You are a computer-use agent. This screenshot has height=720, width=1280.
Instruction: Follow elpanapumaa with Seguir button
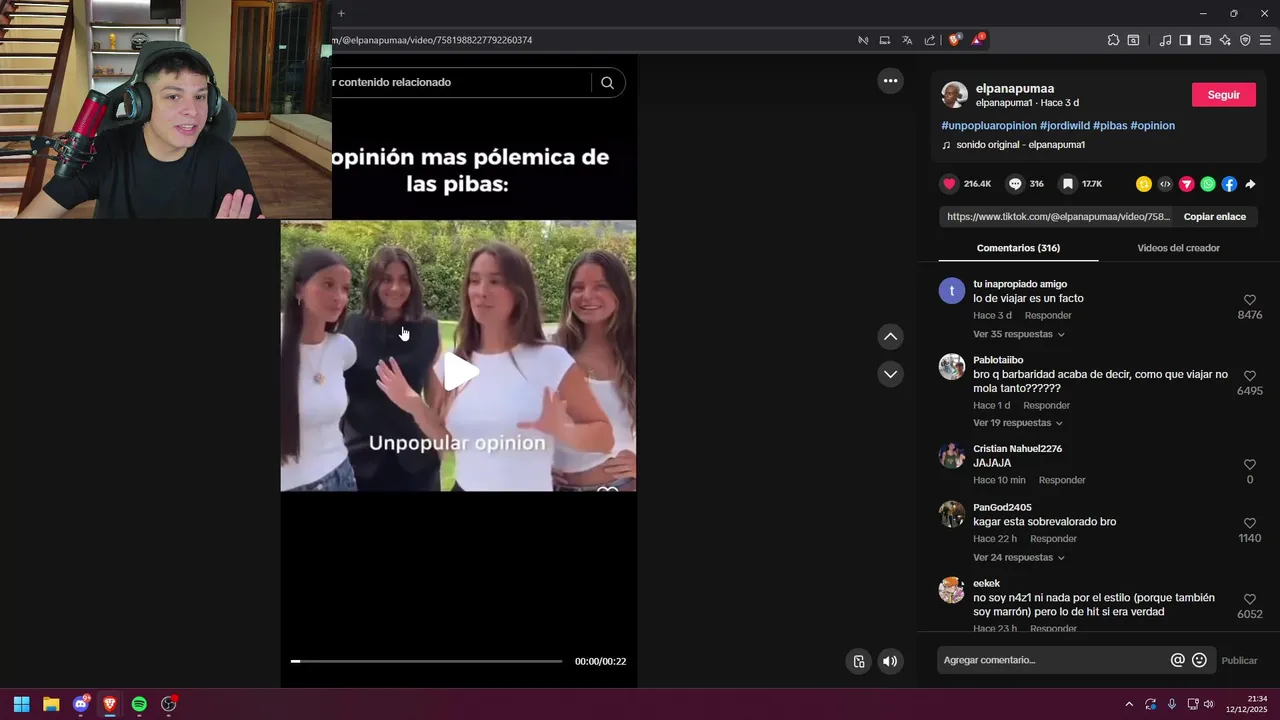point(1224,95)
